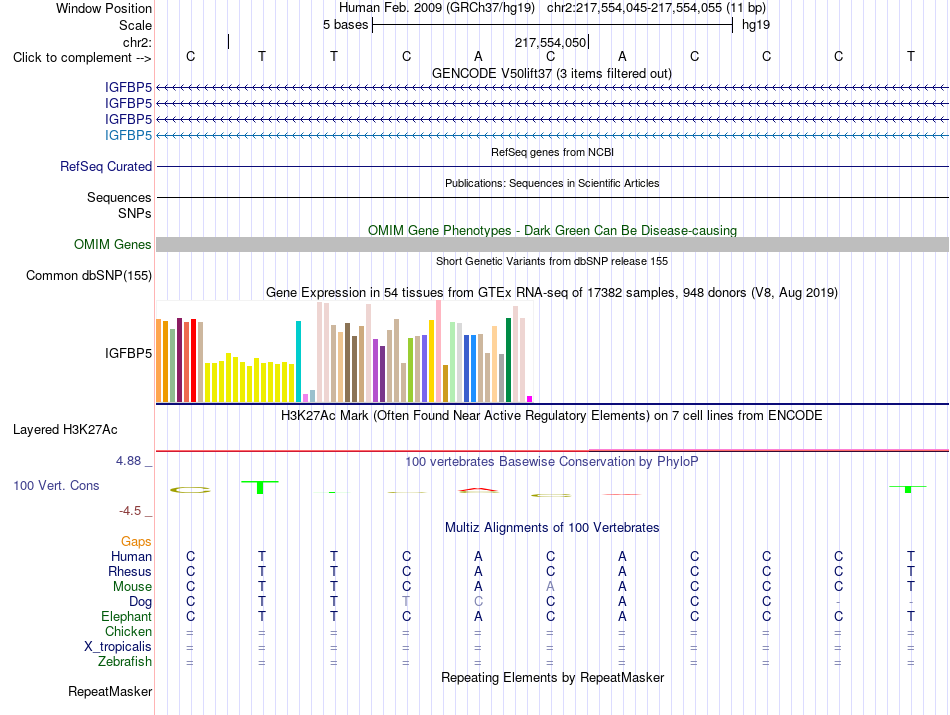This screenshot has height=715, width=950.
Task: Click the hg19 text beside scale bar
Action: pos(756,25)
